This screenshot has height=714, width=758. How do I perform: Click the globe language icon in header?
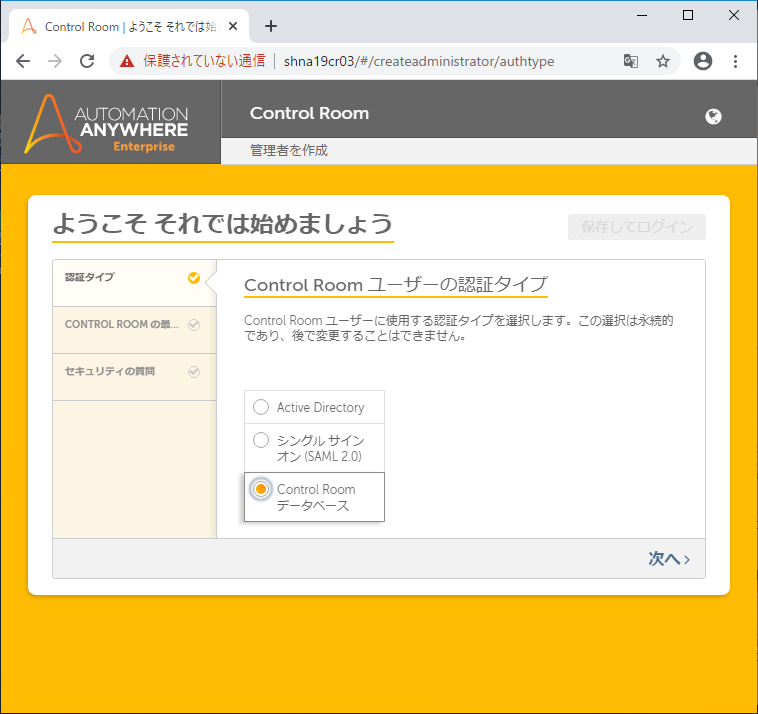pyautogui.click(x=713, y=116)
